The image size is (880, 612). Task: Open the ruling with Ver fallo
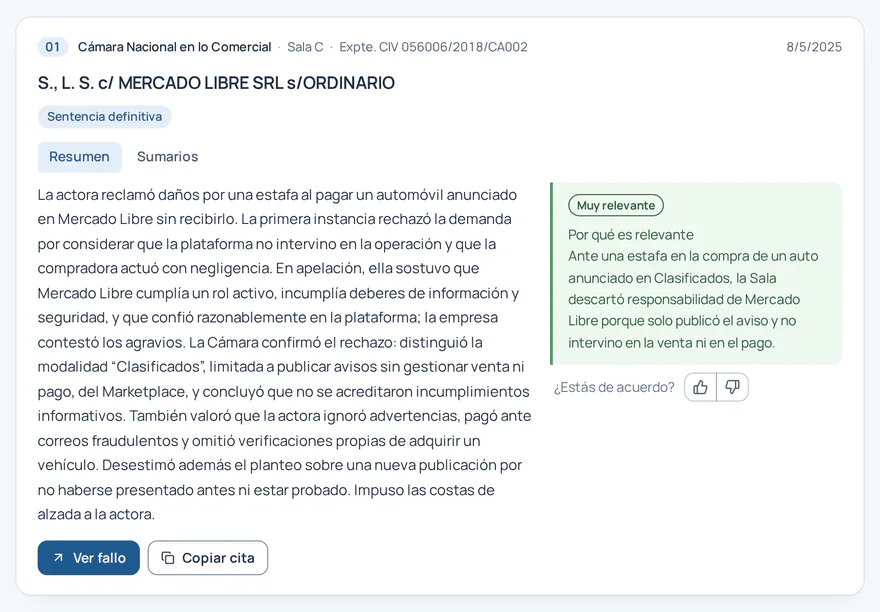89,558
